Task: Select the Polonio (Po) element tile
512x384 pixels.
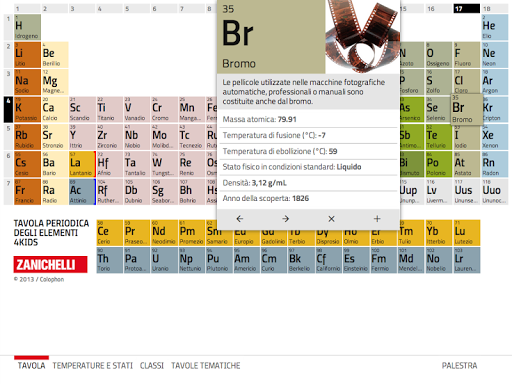Action: point(439,164)
